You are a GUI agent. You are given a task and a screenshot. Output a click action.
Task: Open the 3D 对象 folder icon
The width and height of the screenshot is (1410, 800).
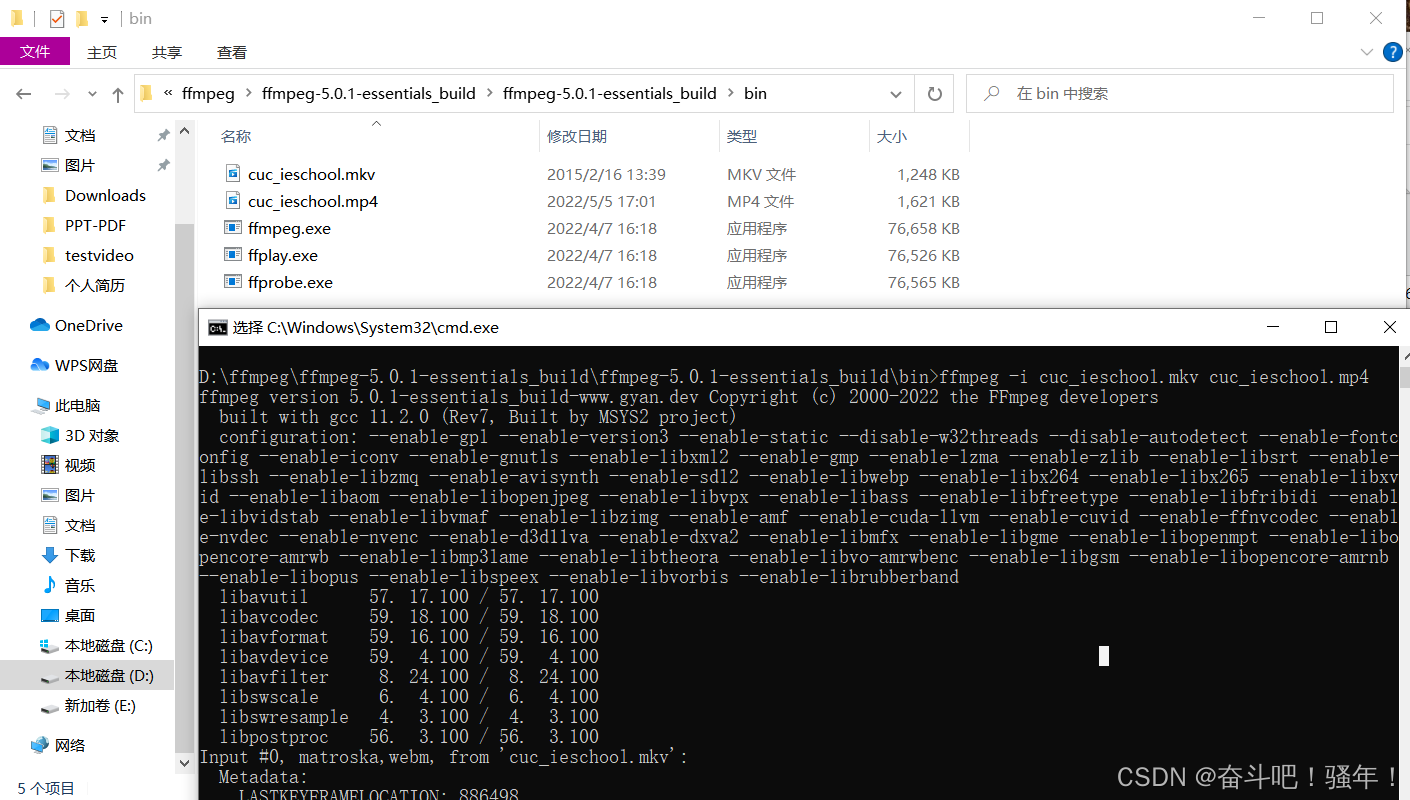(49, 435)
